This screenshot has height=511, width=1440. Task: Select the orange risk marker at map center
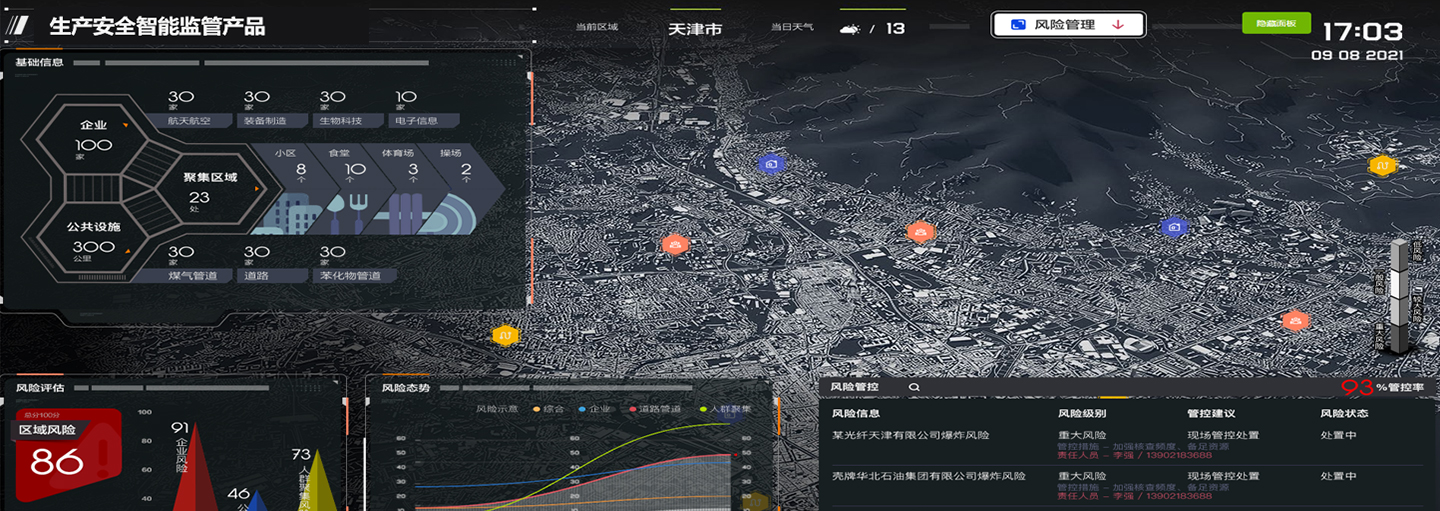[x=920, y=232]
